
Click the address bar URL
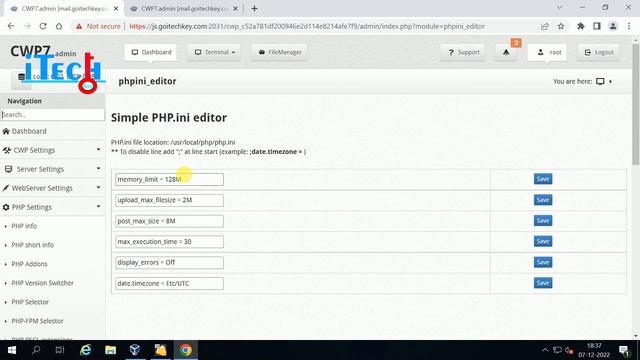(x=307, y=26)
